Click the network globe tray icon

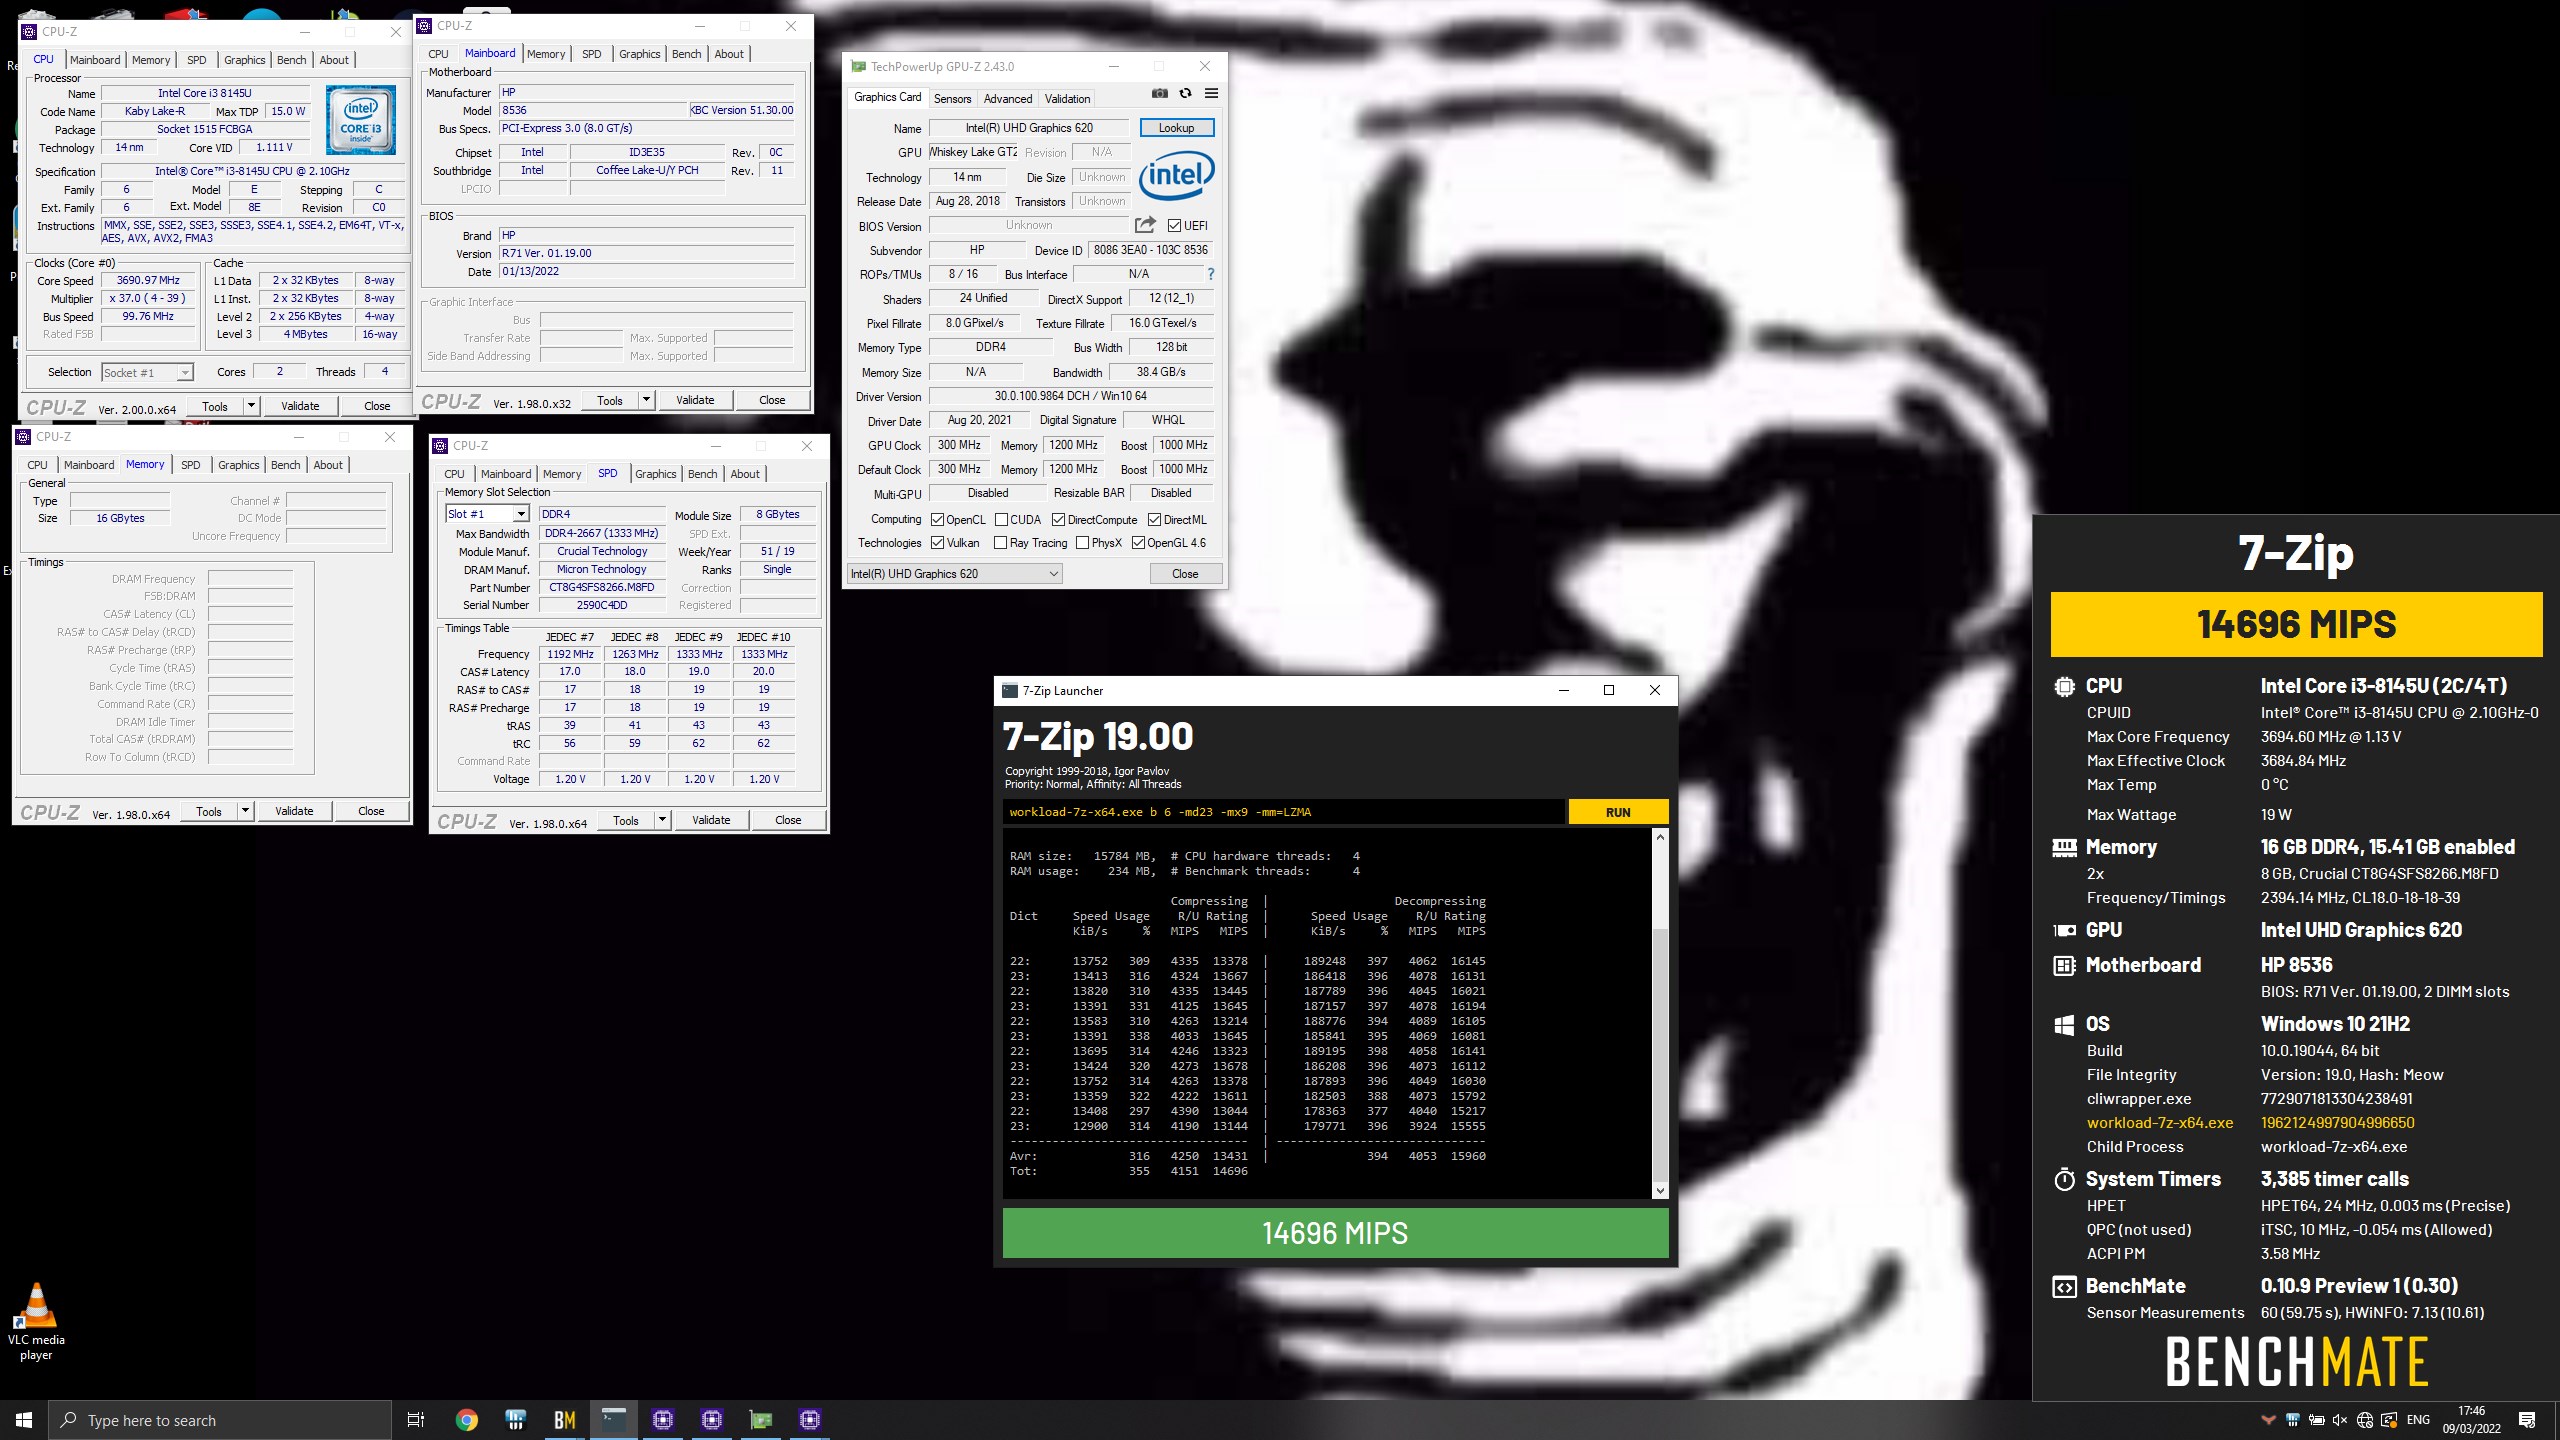[x=2365, y=1420]
